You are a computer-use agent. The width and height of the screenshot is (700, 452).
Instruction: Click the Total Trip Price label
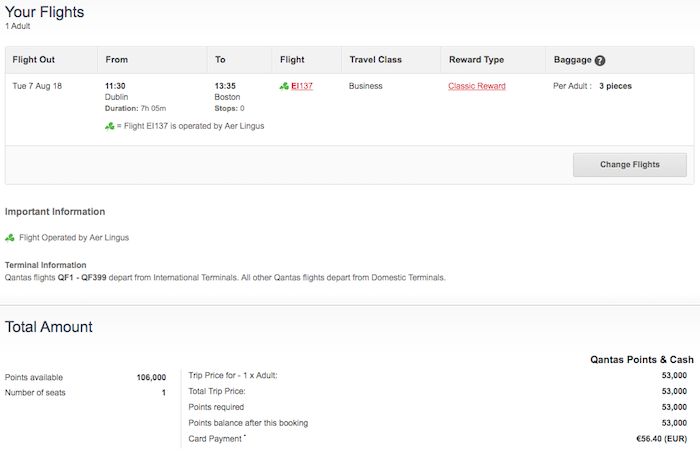point(217,391)
